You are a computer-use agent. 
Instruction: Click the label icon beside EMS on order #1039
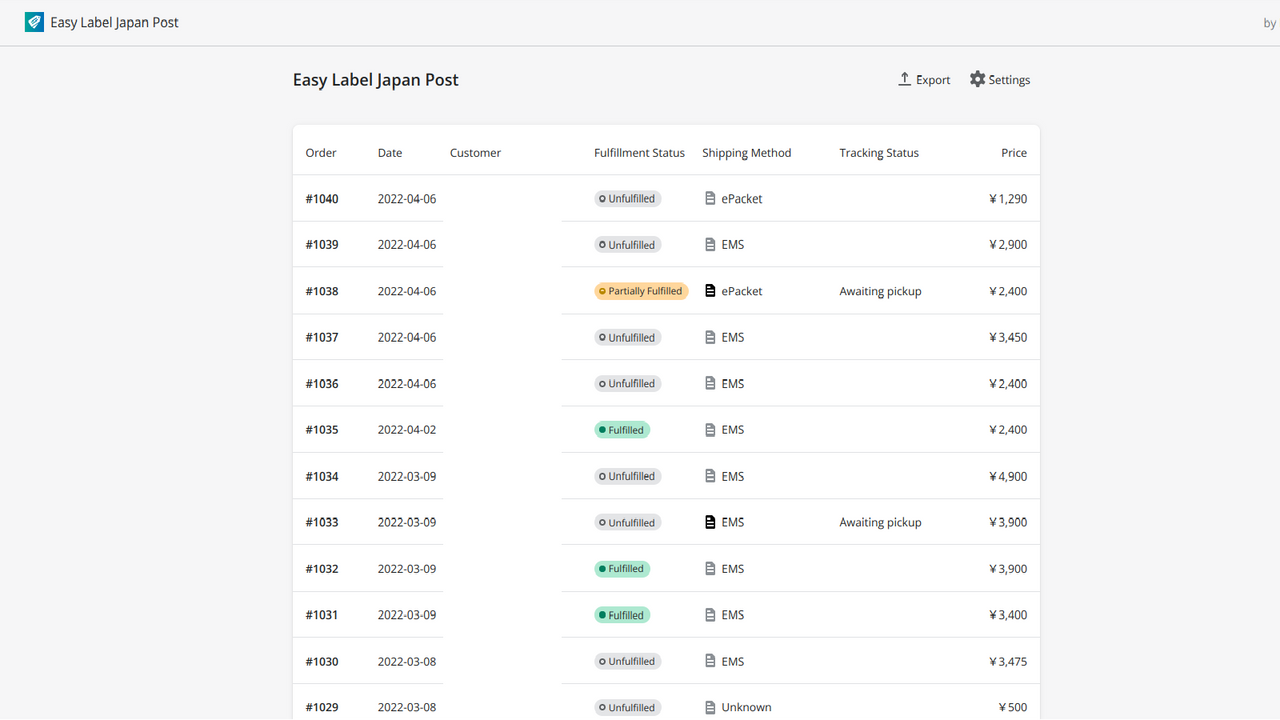click(709, 244)
